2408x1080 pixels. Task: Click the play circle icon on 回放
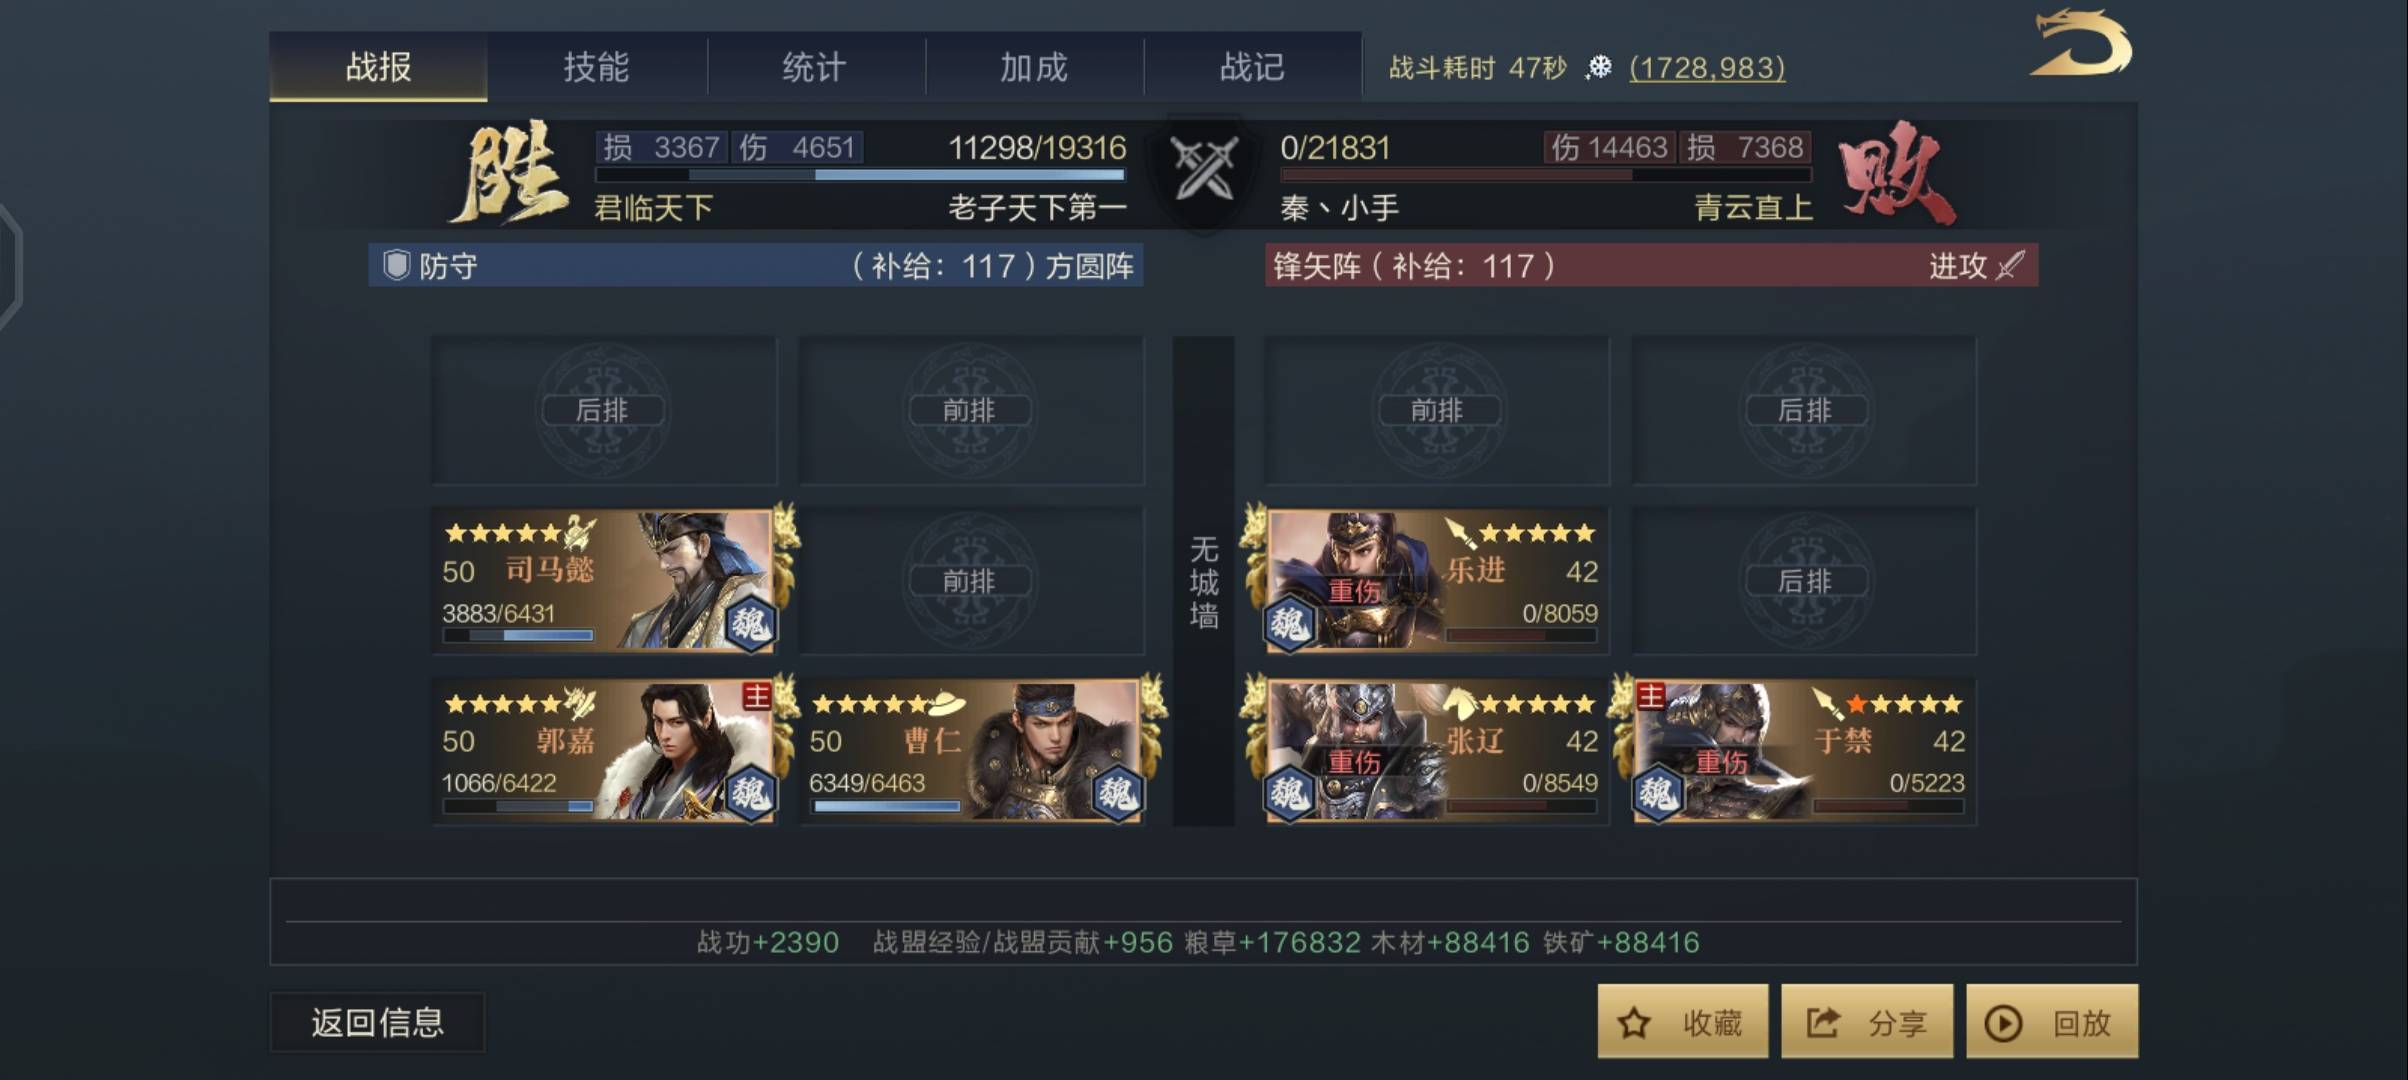pos(2003,1023)
